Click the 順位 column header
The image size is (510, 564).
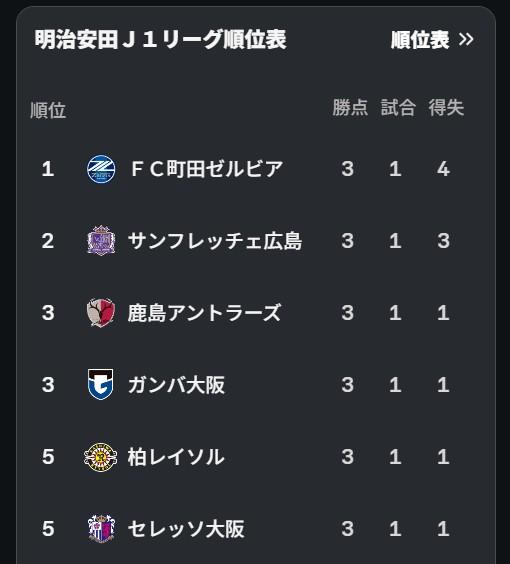[x=48, y=110]
